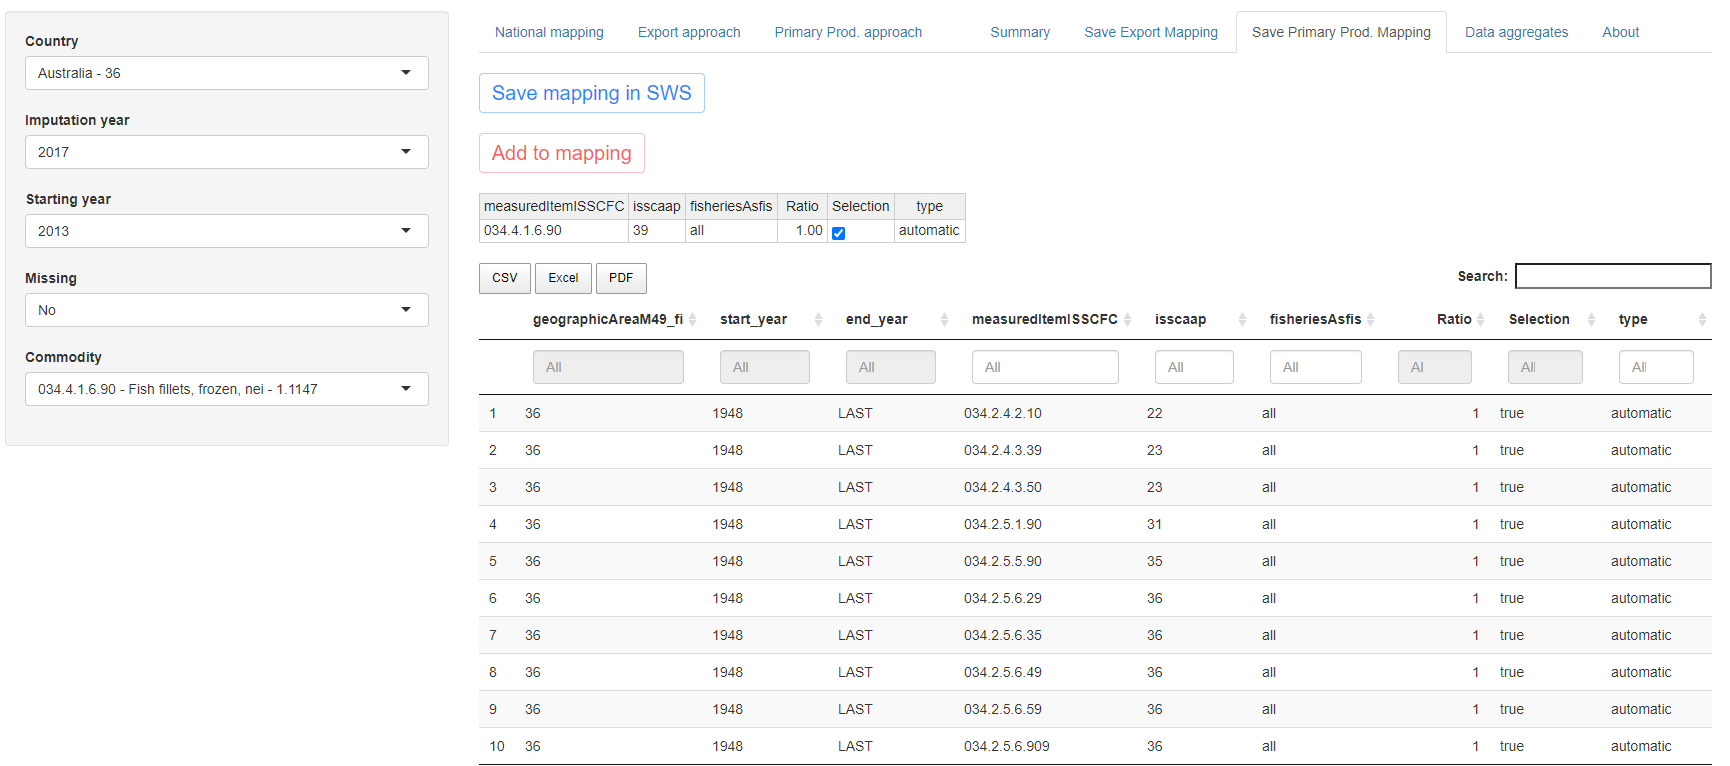This screenshot has height=766, width=1730.
Task: Sort by geographicAreaM49_fi column arrows
Action: click(x=692, y=320)
